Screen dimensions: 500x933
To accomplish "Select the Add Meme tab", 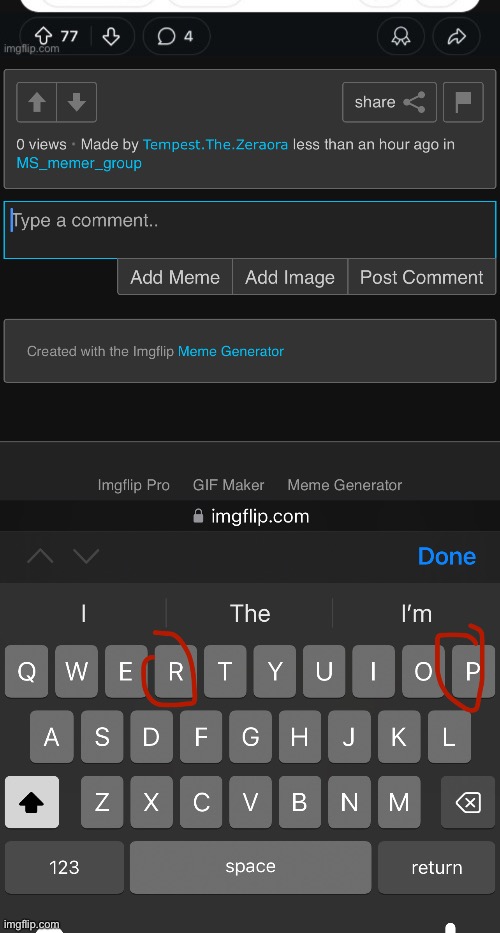I will pyautogui.click(x=175, y=277).
